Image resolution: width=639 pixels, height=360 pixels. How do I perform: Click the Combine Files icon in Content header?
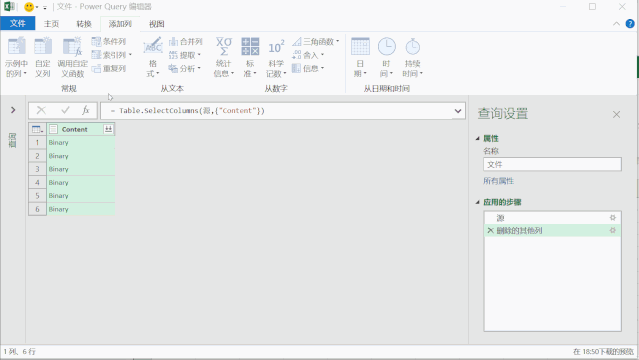click(108, 129)
